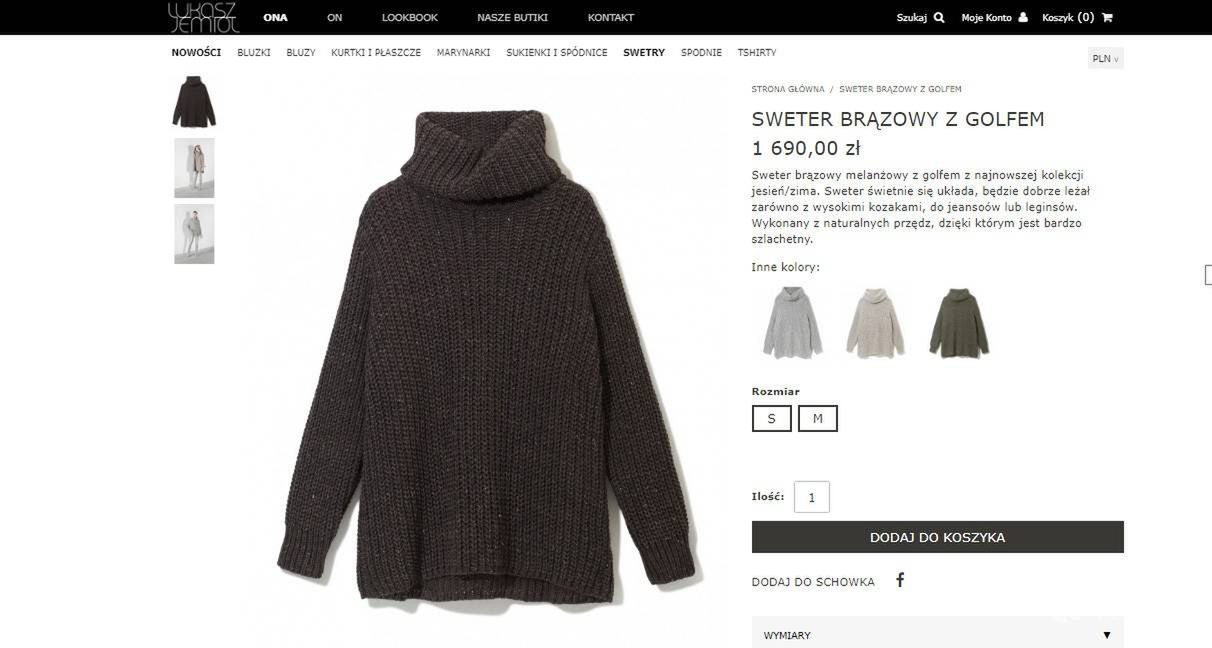This screenshot has height=648, width=1212.
Task: Click the search magnifier icon
Action: coord(938,17)
